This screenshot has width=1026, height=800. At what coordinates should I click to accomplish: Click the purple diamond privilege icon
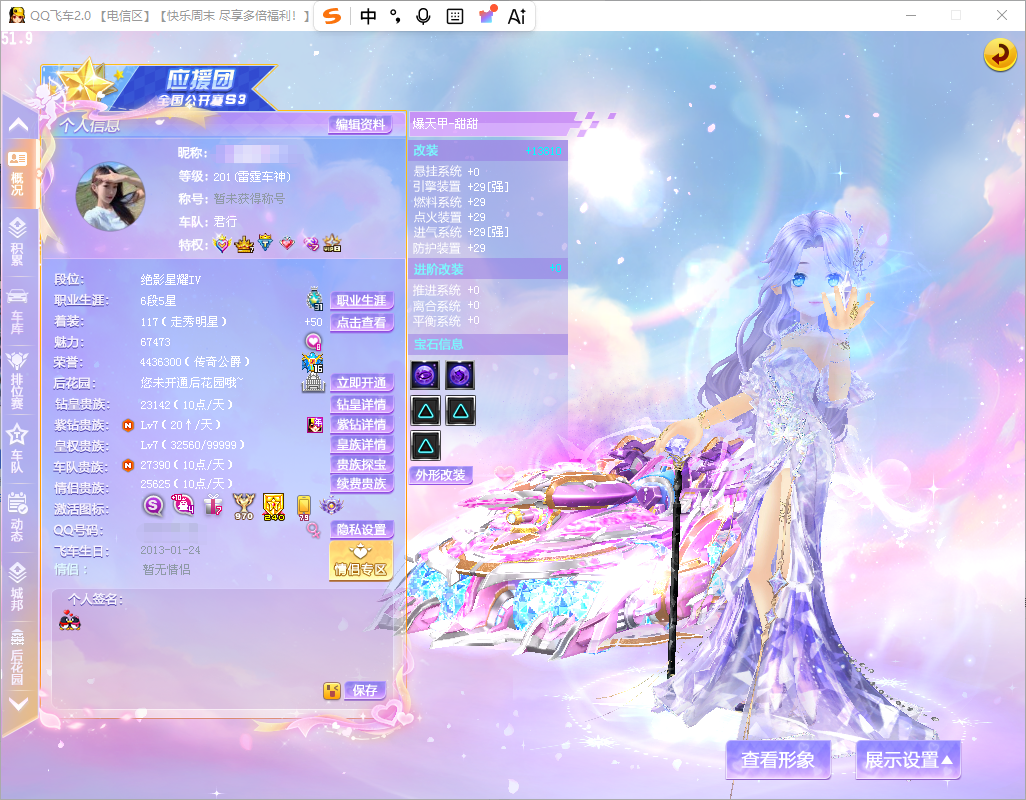[x=311, y=244]
